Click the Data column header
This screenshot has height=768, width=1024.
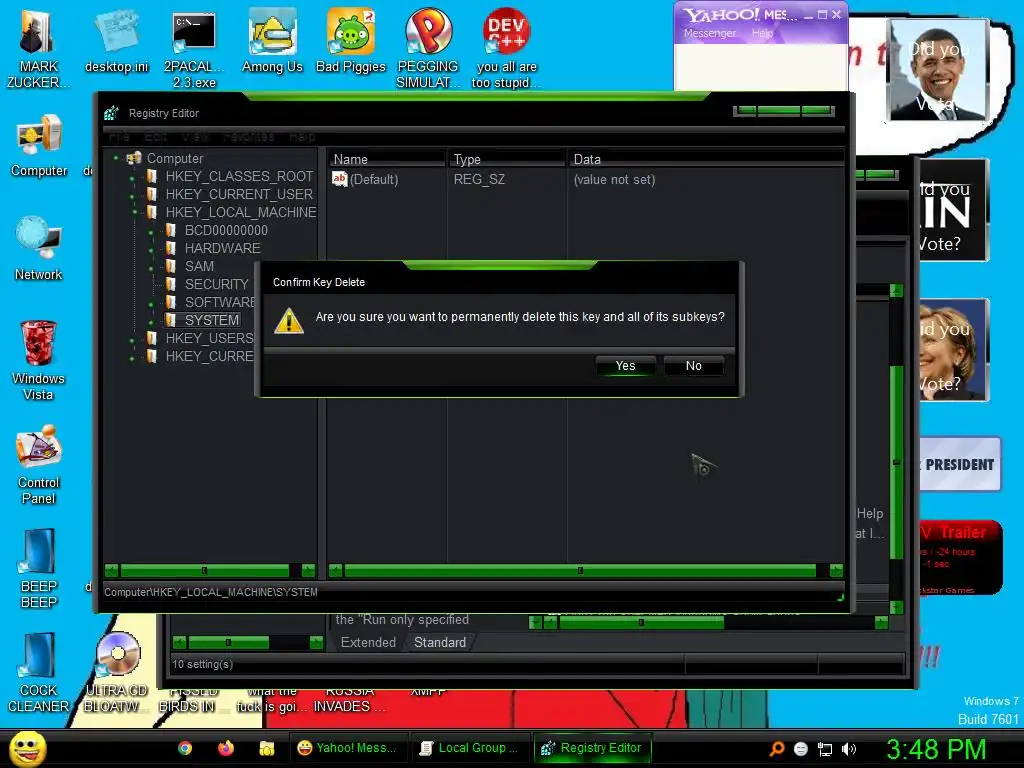coord(707,159)
